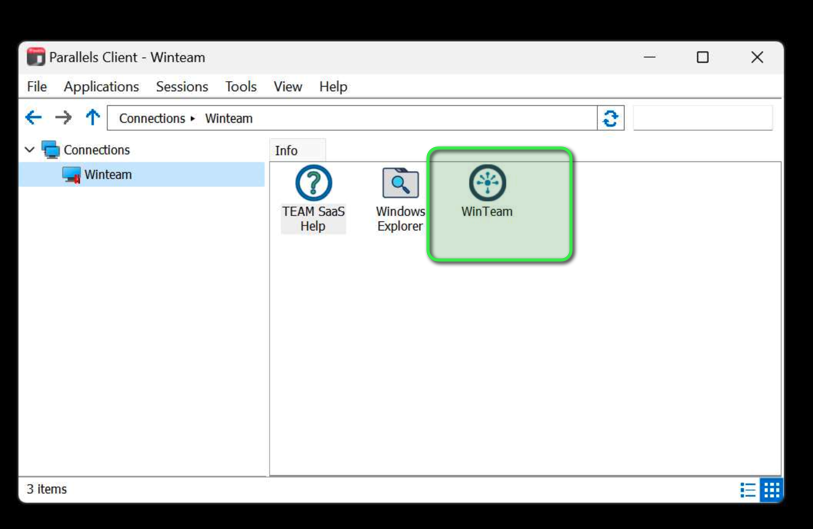Click the '3 items' status text
Screen dimensions: 813x529
(47, 489)
